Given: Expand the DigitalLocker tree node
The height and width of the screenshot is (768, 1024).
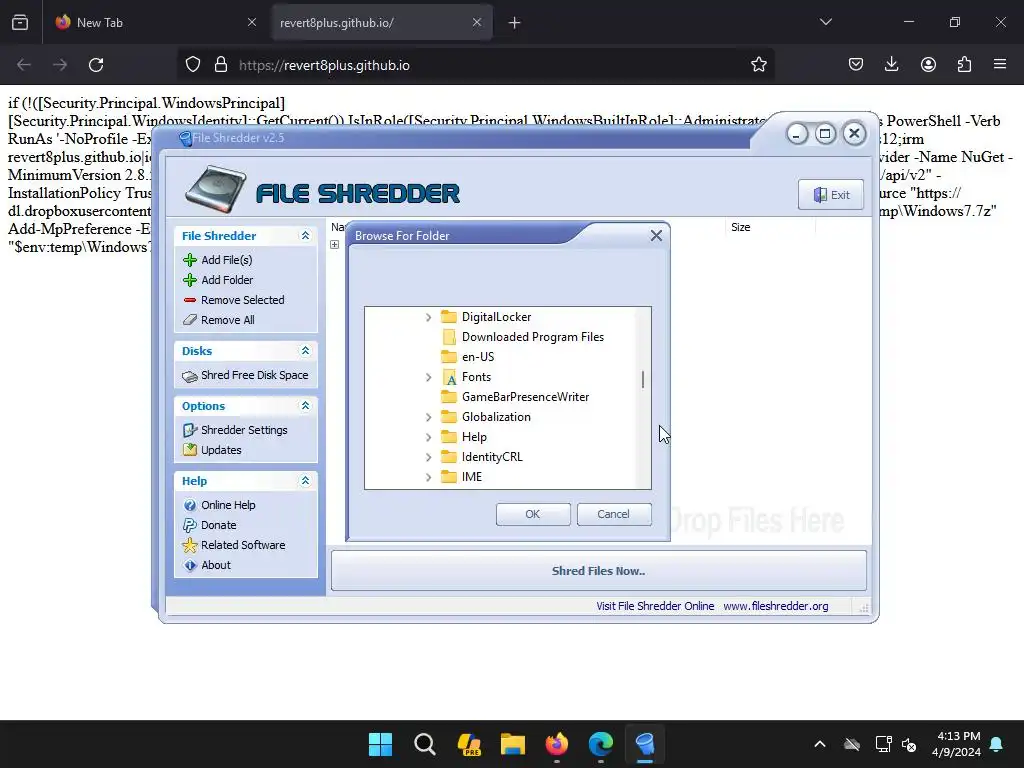Looking at the screenshot, I should pyautogui.click(x=428, y=317).
